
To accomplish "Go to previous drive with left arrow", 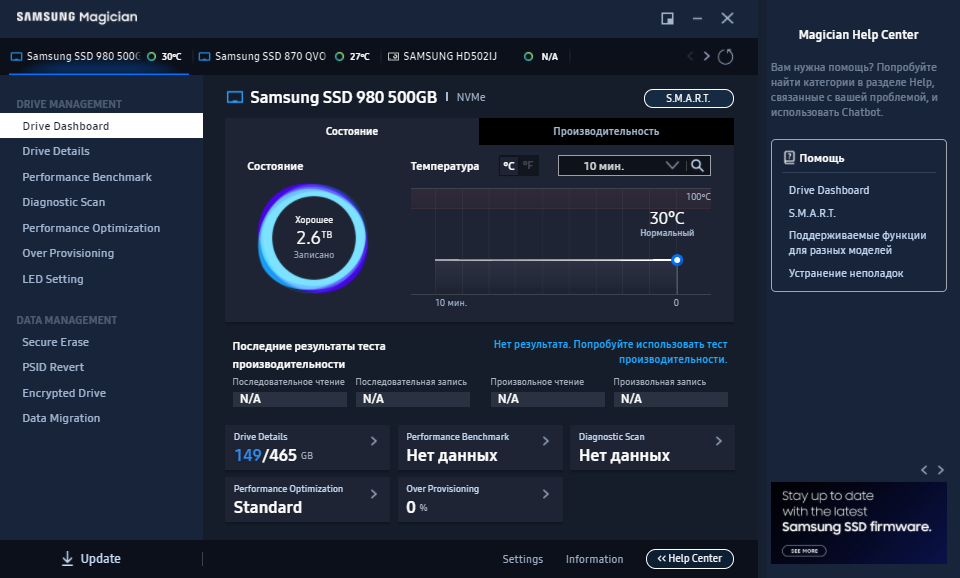I will (690, 56).
